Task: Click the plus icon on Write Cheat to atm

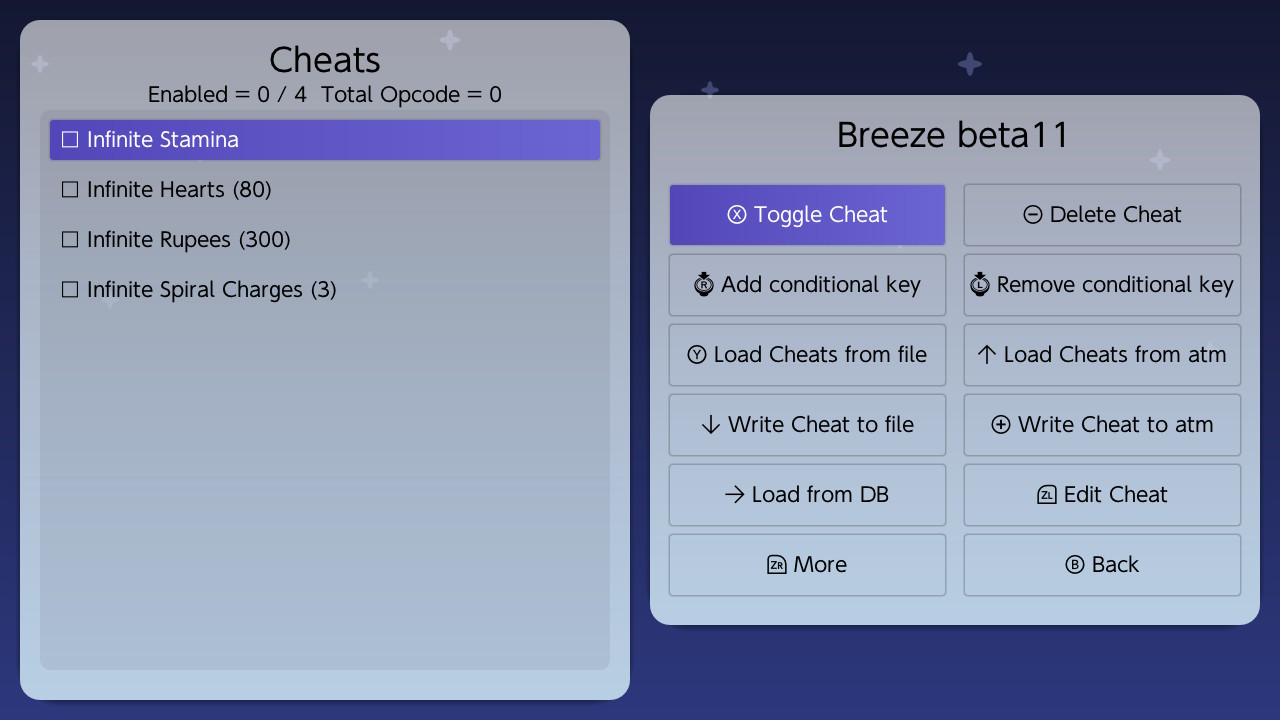Action: point(1001,425)
